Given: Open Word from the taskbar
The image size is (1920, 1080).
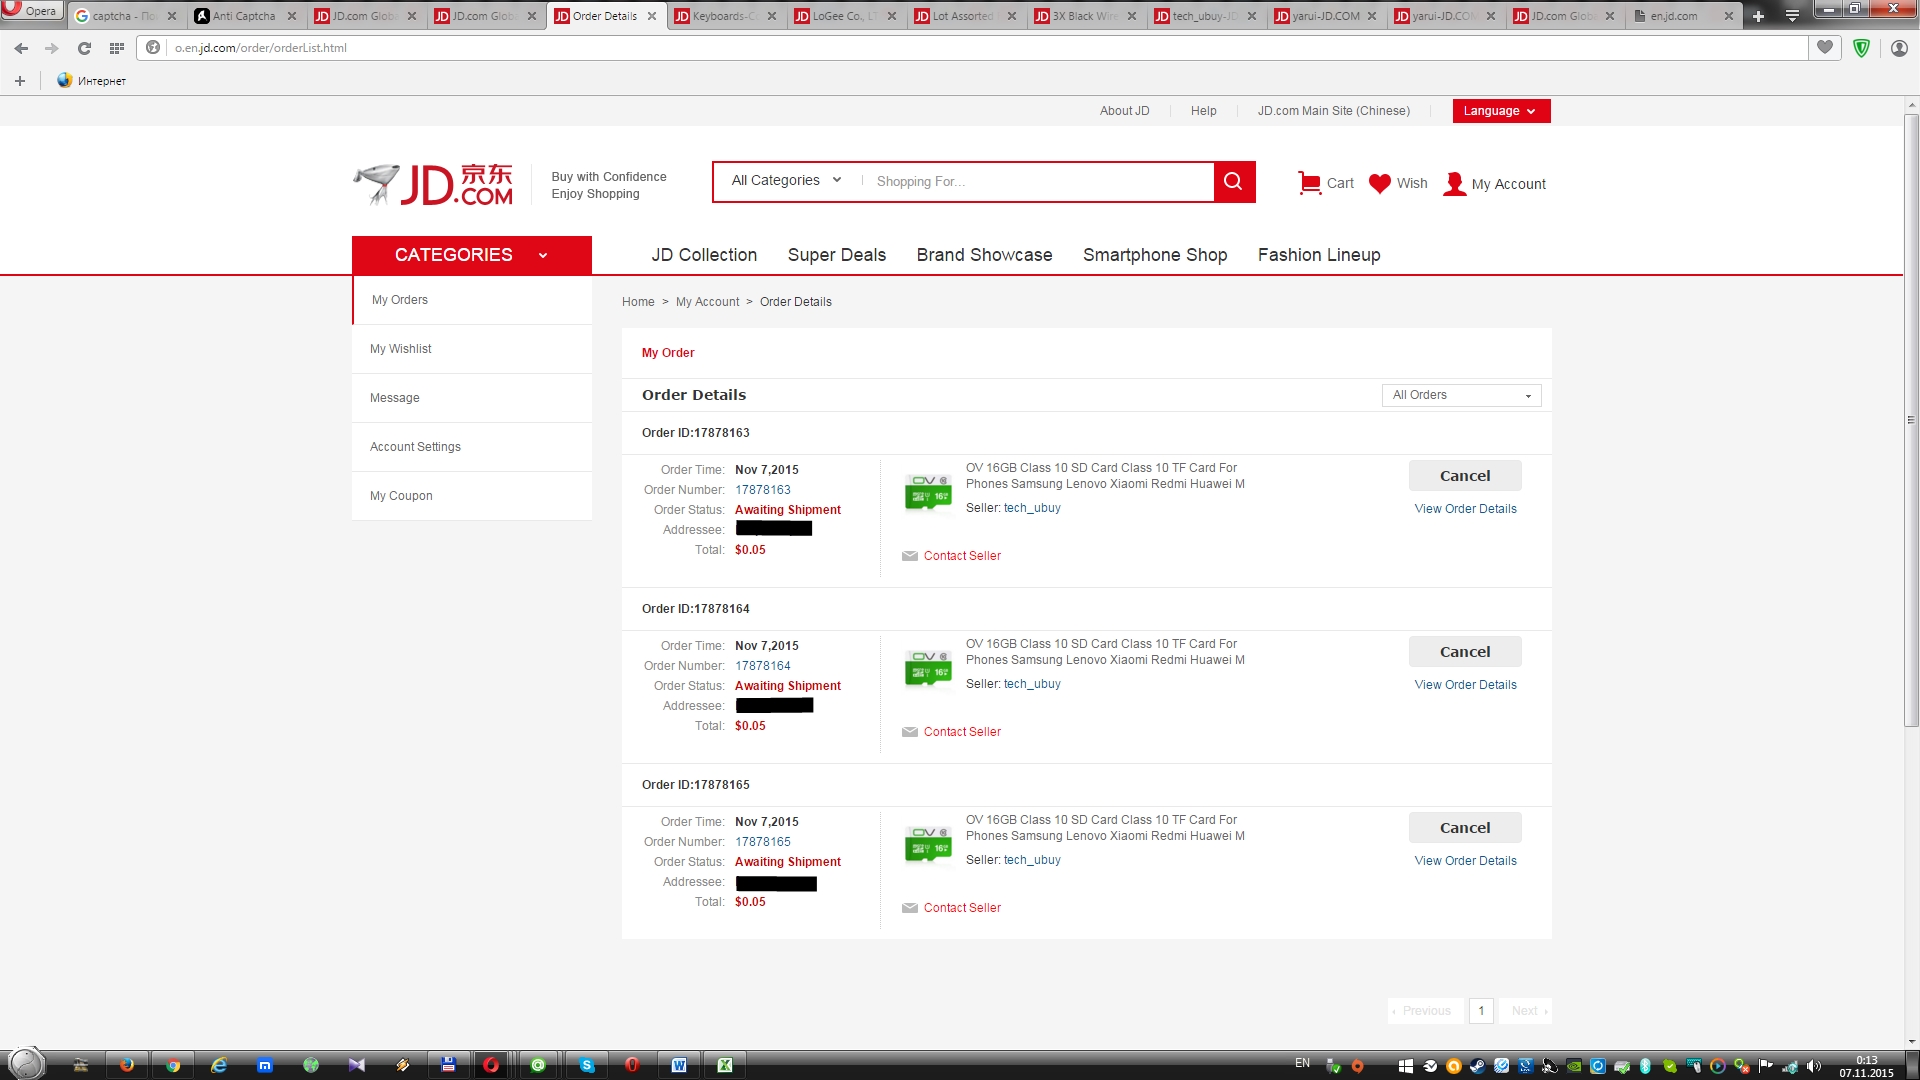Looking at the screenshot, I should pyautogui.click(x=679, y=1065).
